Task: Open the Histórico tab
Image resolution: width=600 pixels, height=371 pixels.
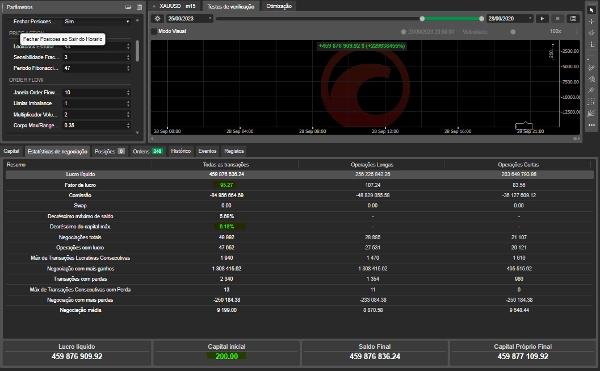Action: click(181, 151)
